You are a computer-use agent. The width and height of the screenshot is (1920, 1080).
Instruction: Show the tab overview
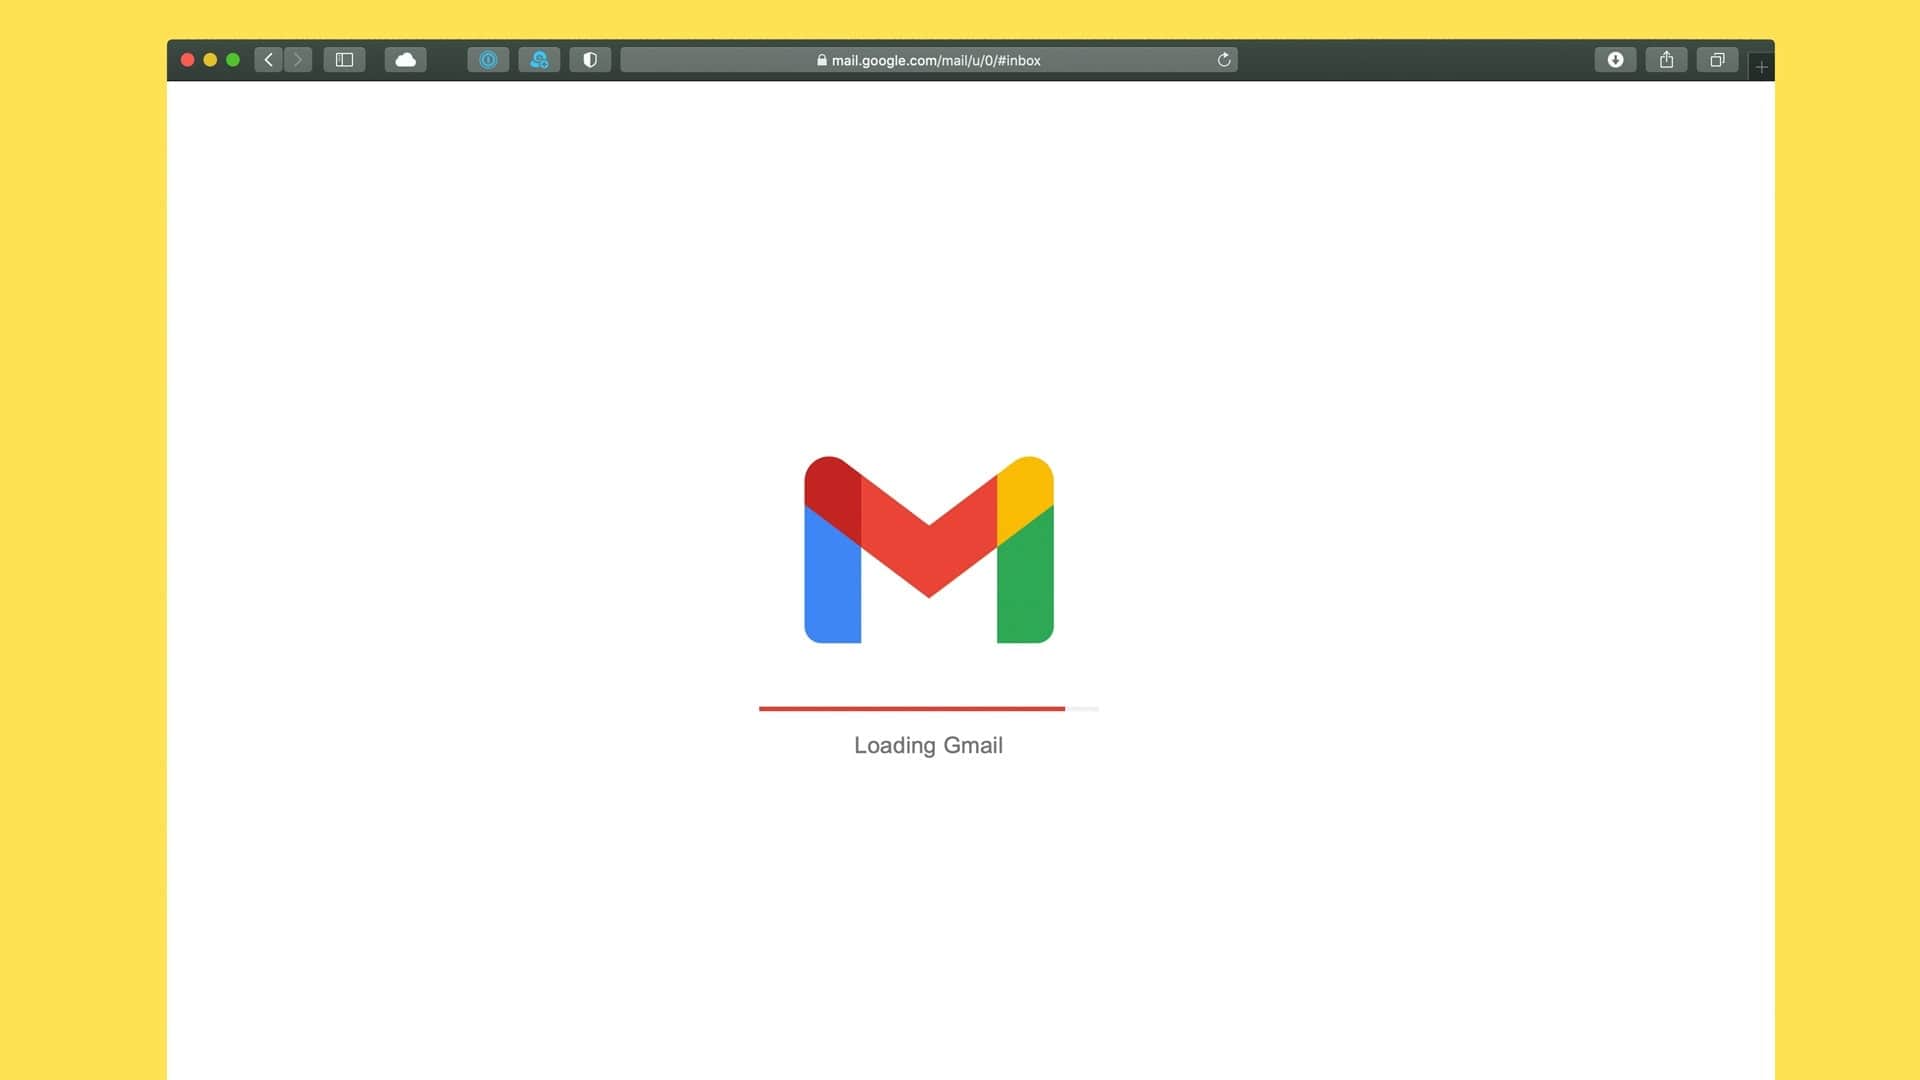[1717, 60]
